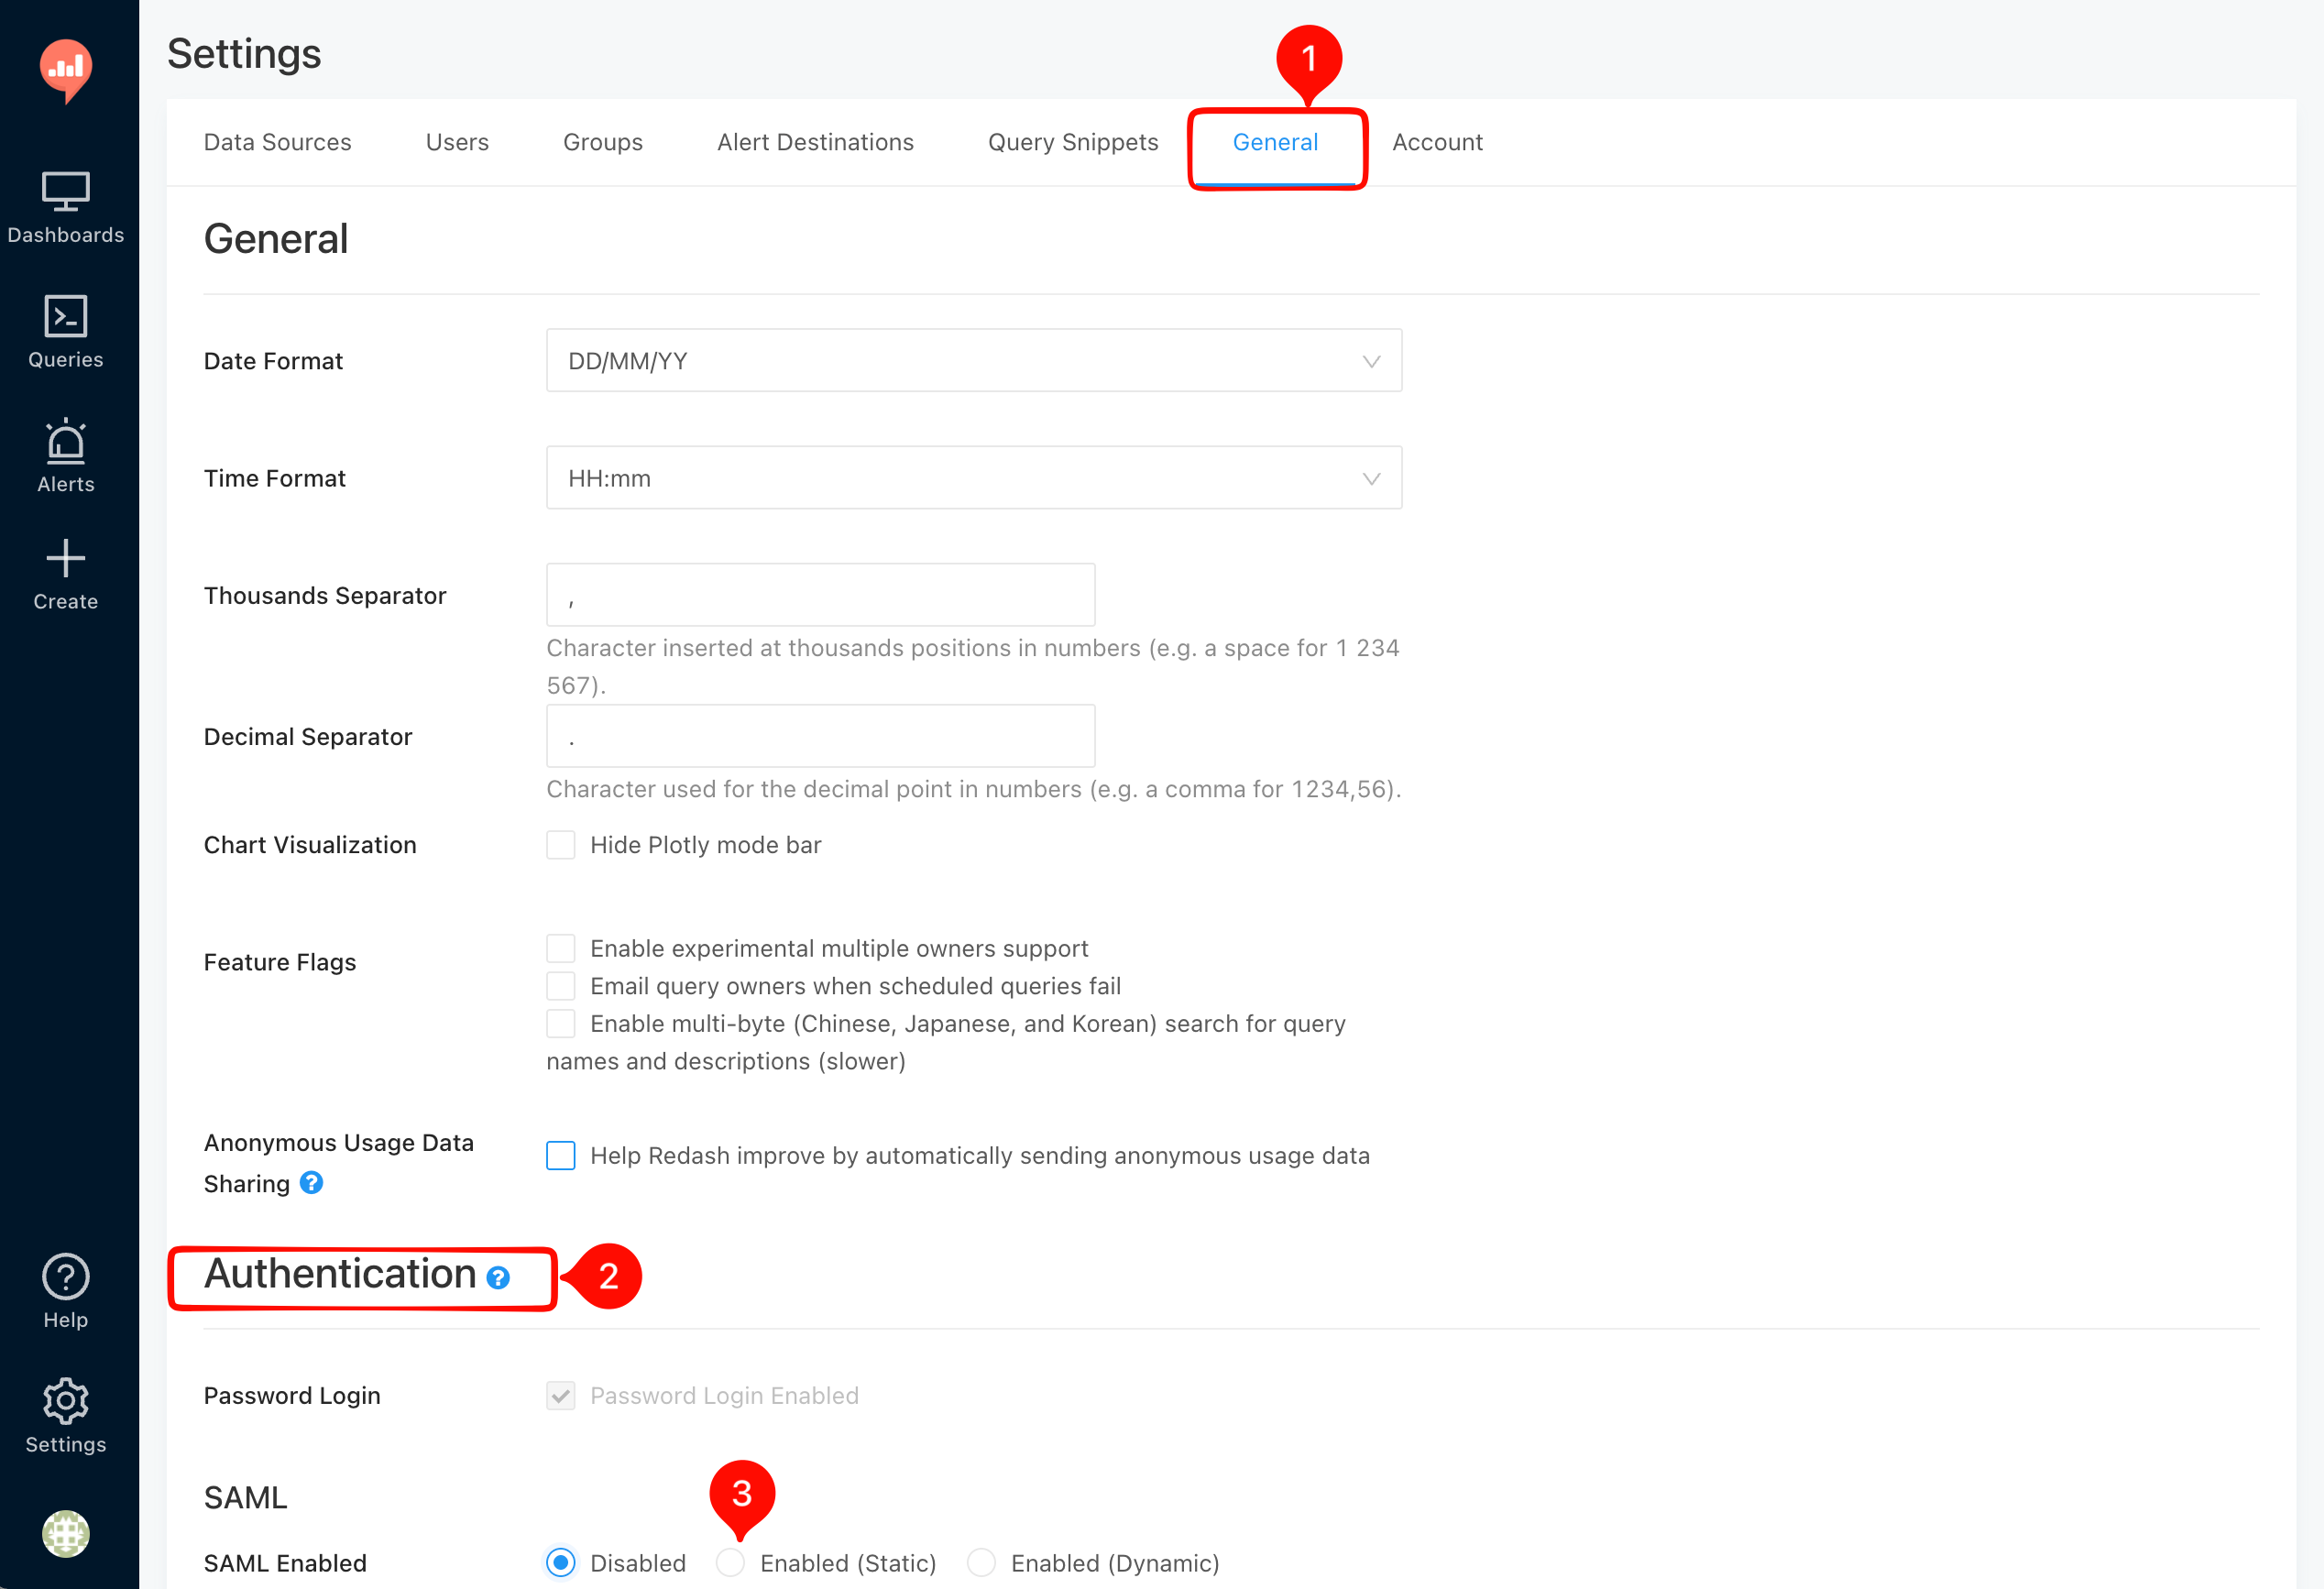Viewport: 2324px width, 1589px height.
Task: Enable experimental multiple owners support
Action: [561, 948]
